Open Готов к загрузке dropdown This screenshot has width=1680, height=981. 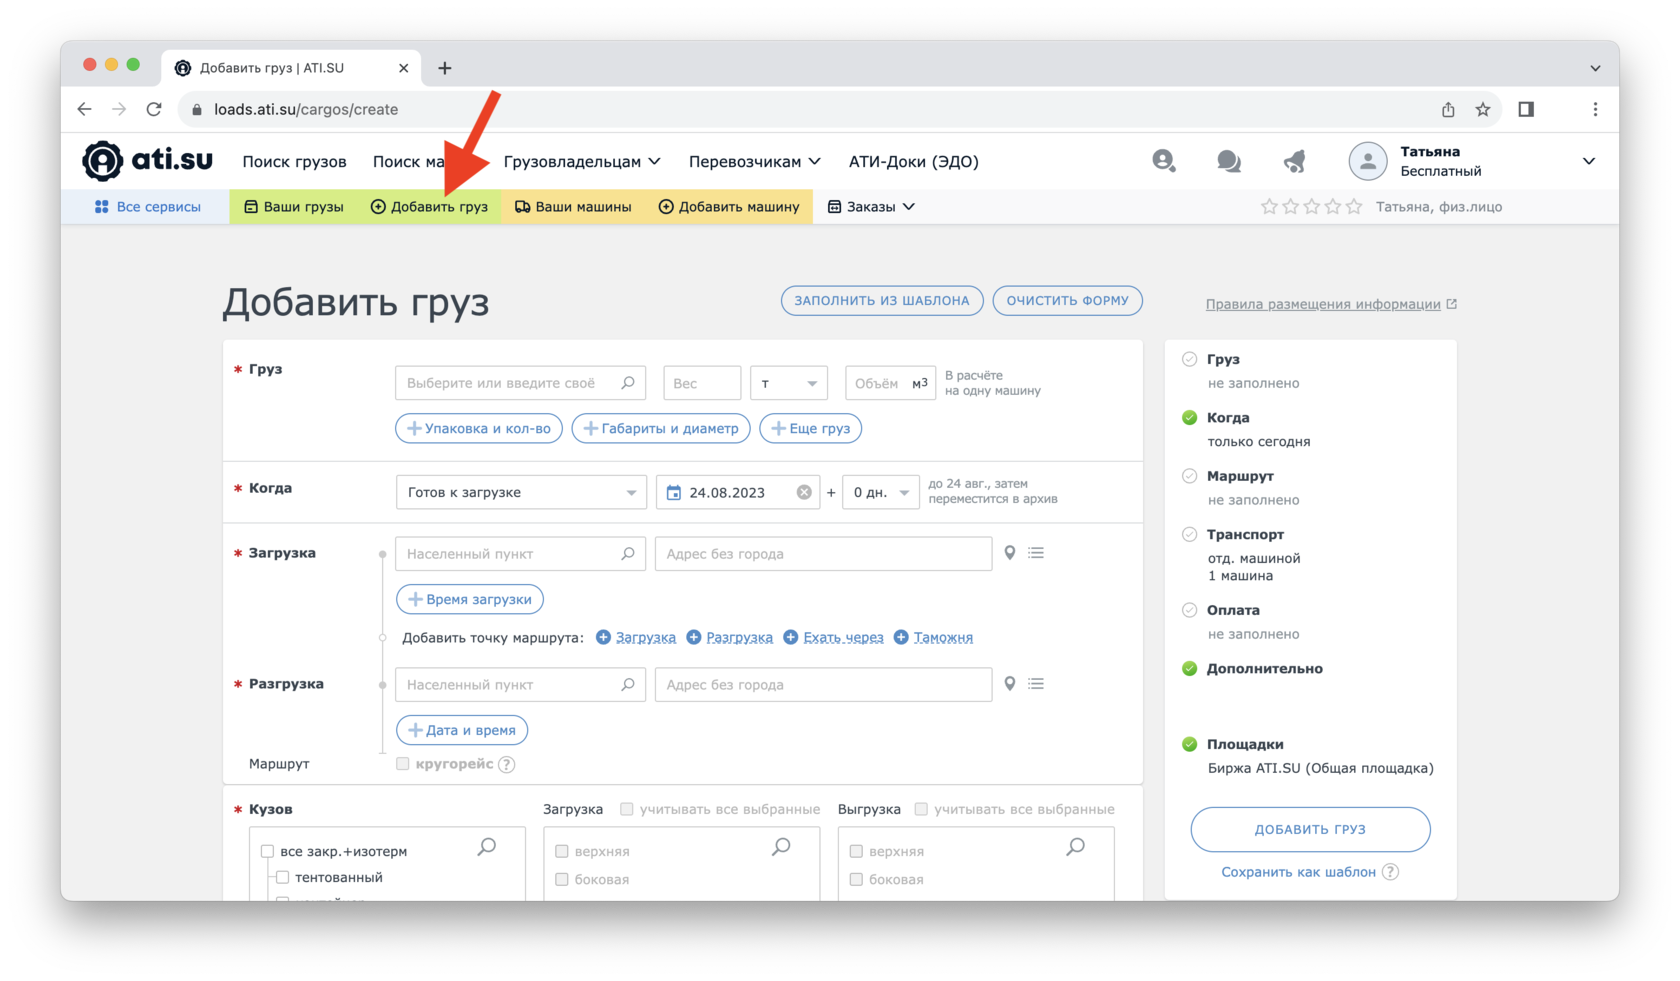[521, 493]
